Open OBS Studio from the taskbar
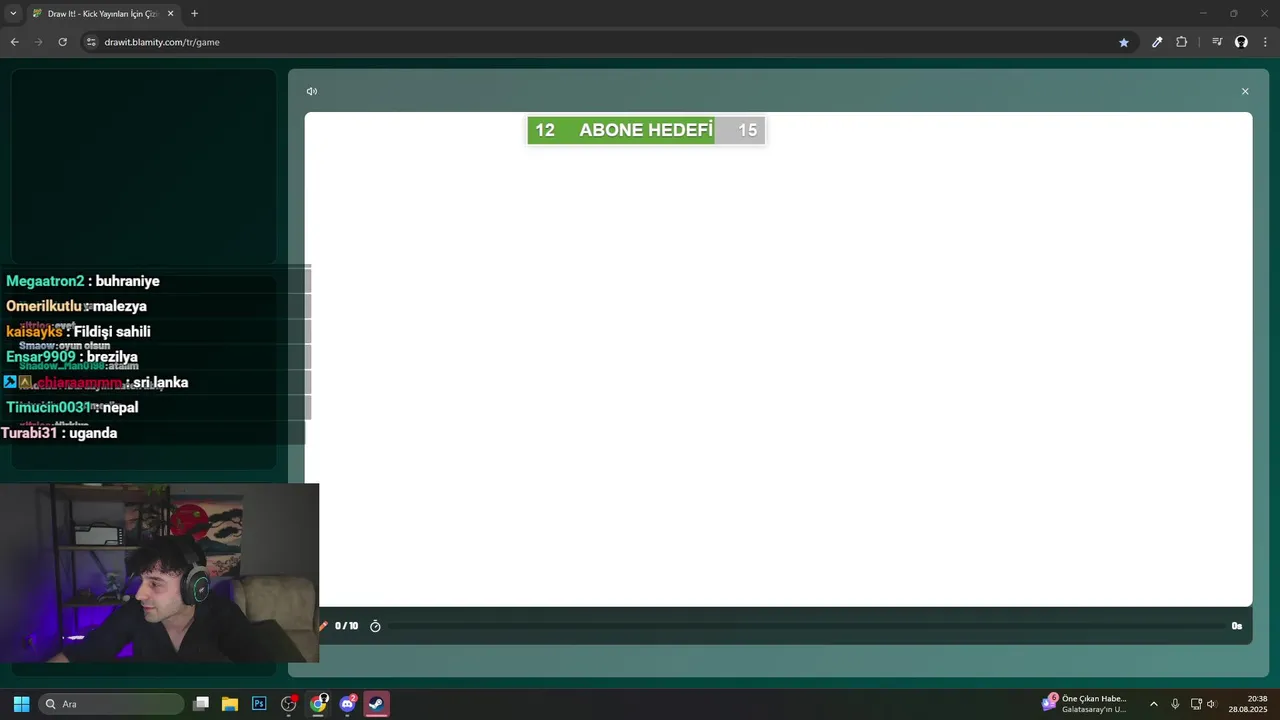This screenshot has height=720, width=1280. [289, 704]
